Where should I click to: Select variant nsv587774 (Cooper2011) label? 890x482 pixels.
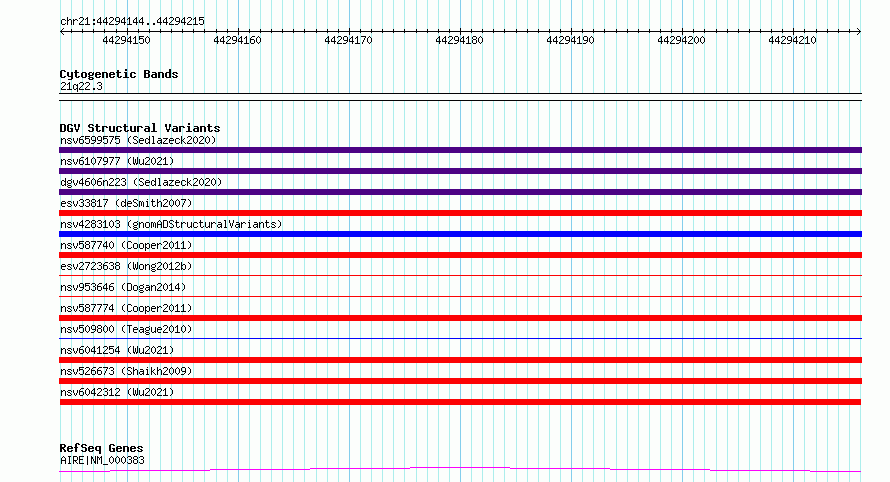coord(126,308)
